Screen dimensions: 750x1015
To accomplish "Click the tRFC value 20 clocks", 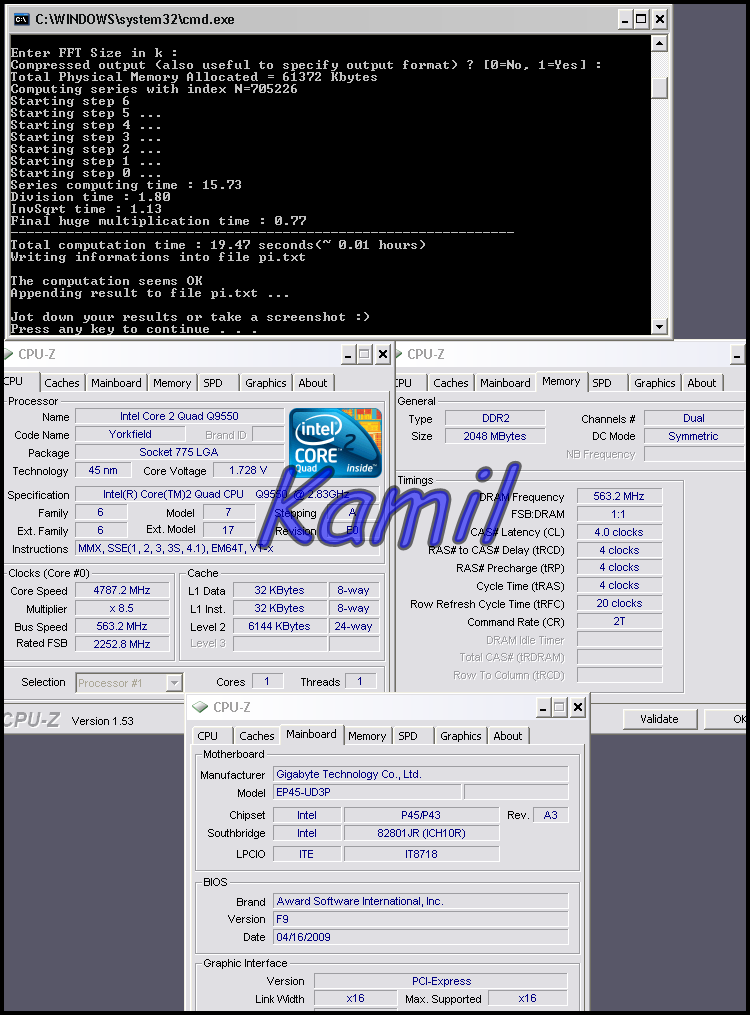I will [x=619, y=603].
